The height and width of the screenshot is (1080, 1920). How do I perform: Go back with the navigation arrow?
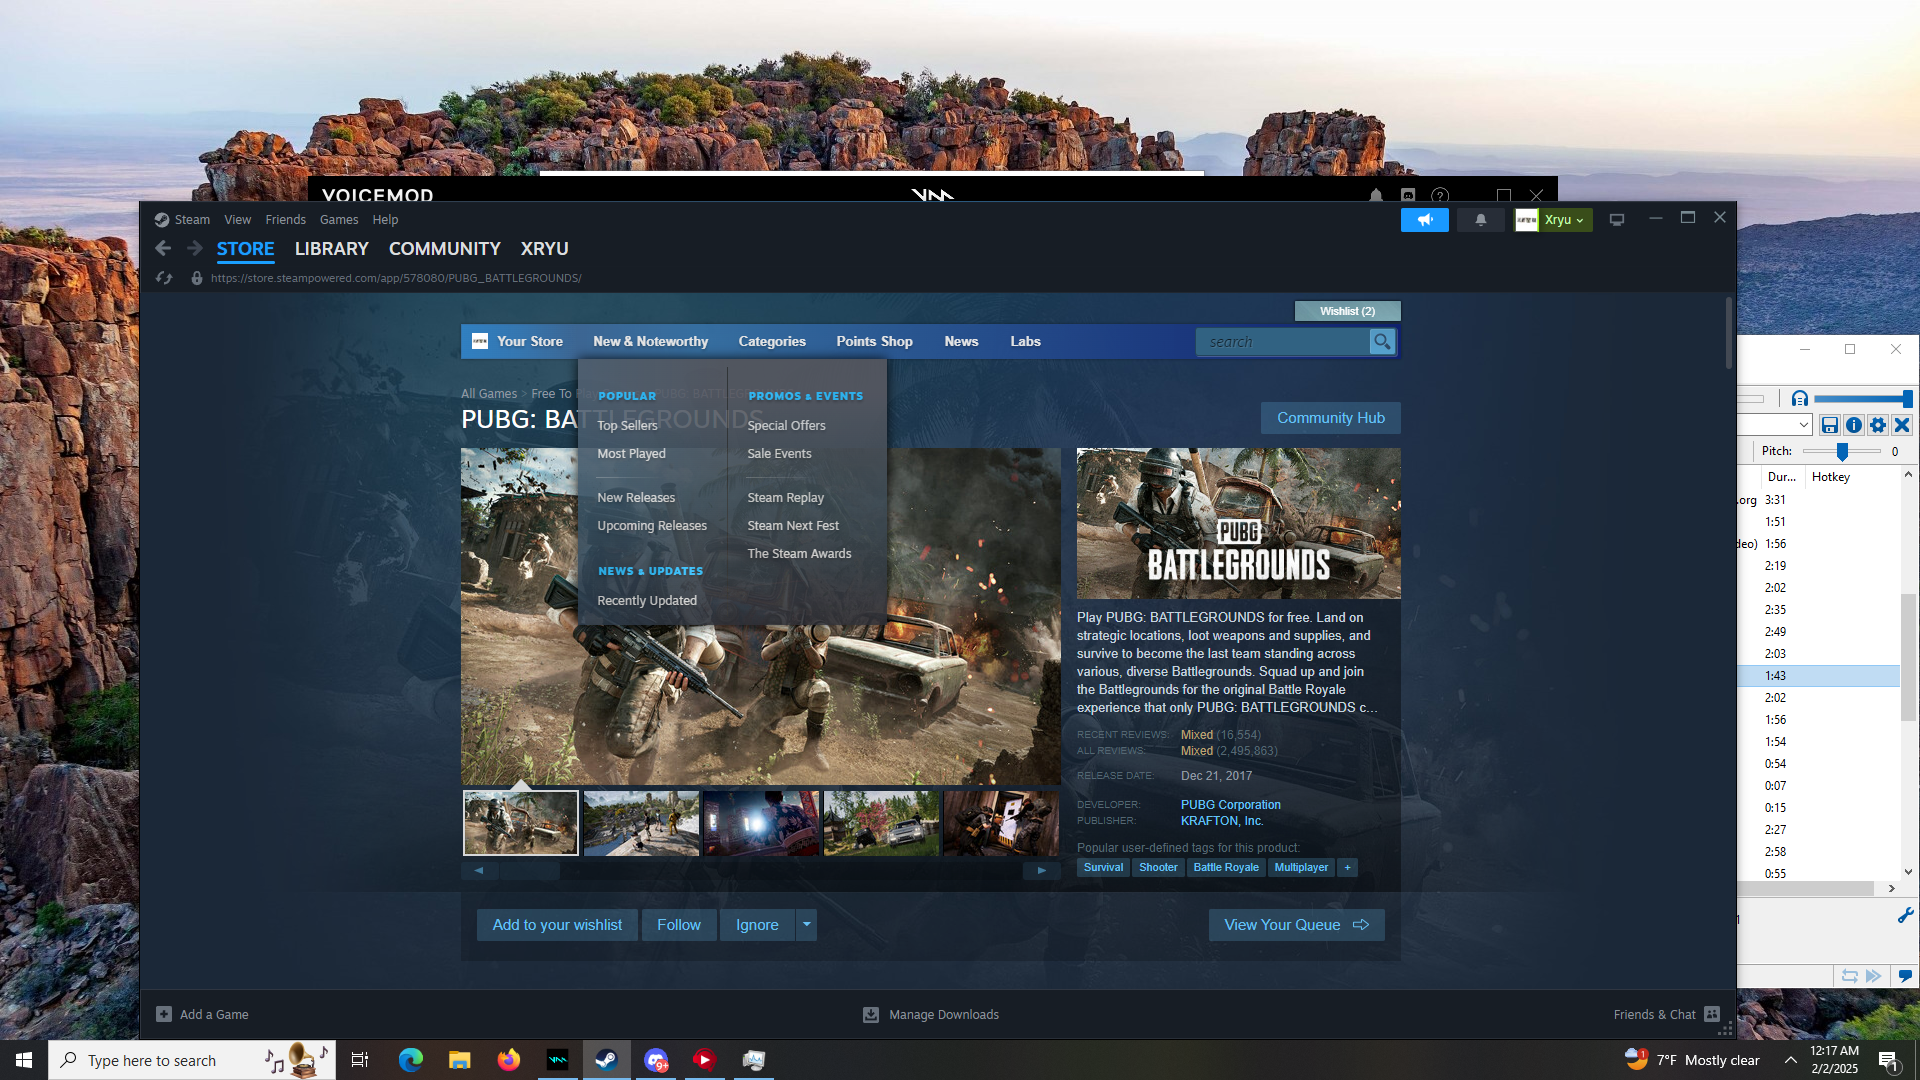coord(163,249)
